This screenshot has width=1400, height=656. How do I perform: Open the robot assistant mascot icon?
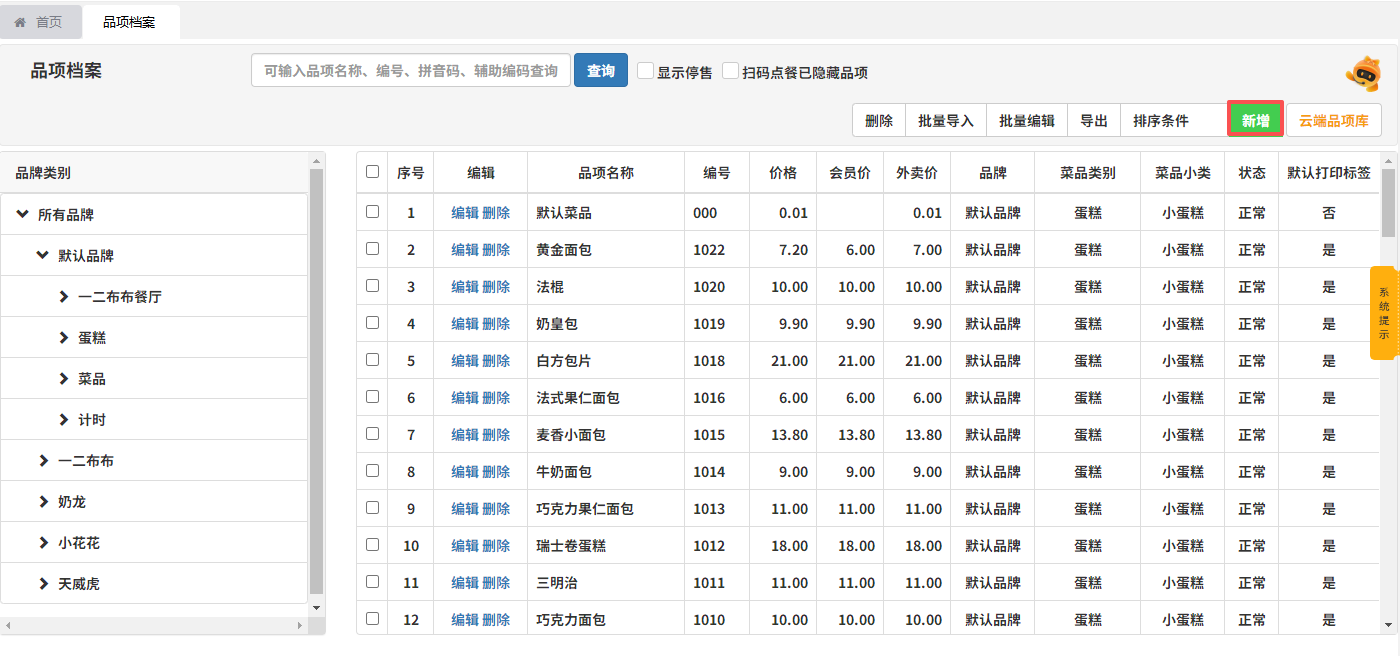(x=1364, y=73)
